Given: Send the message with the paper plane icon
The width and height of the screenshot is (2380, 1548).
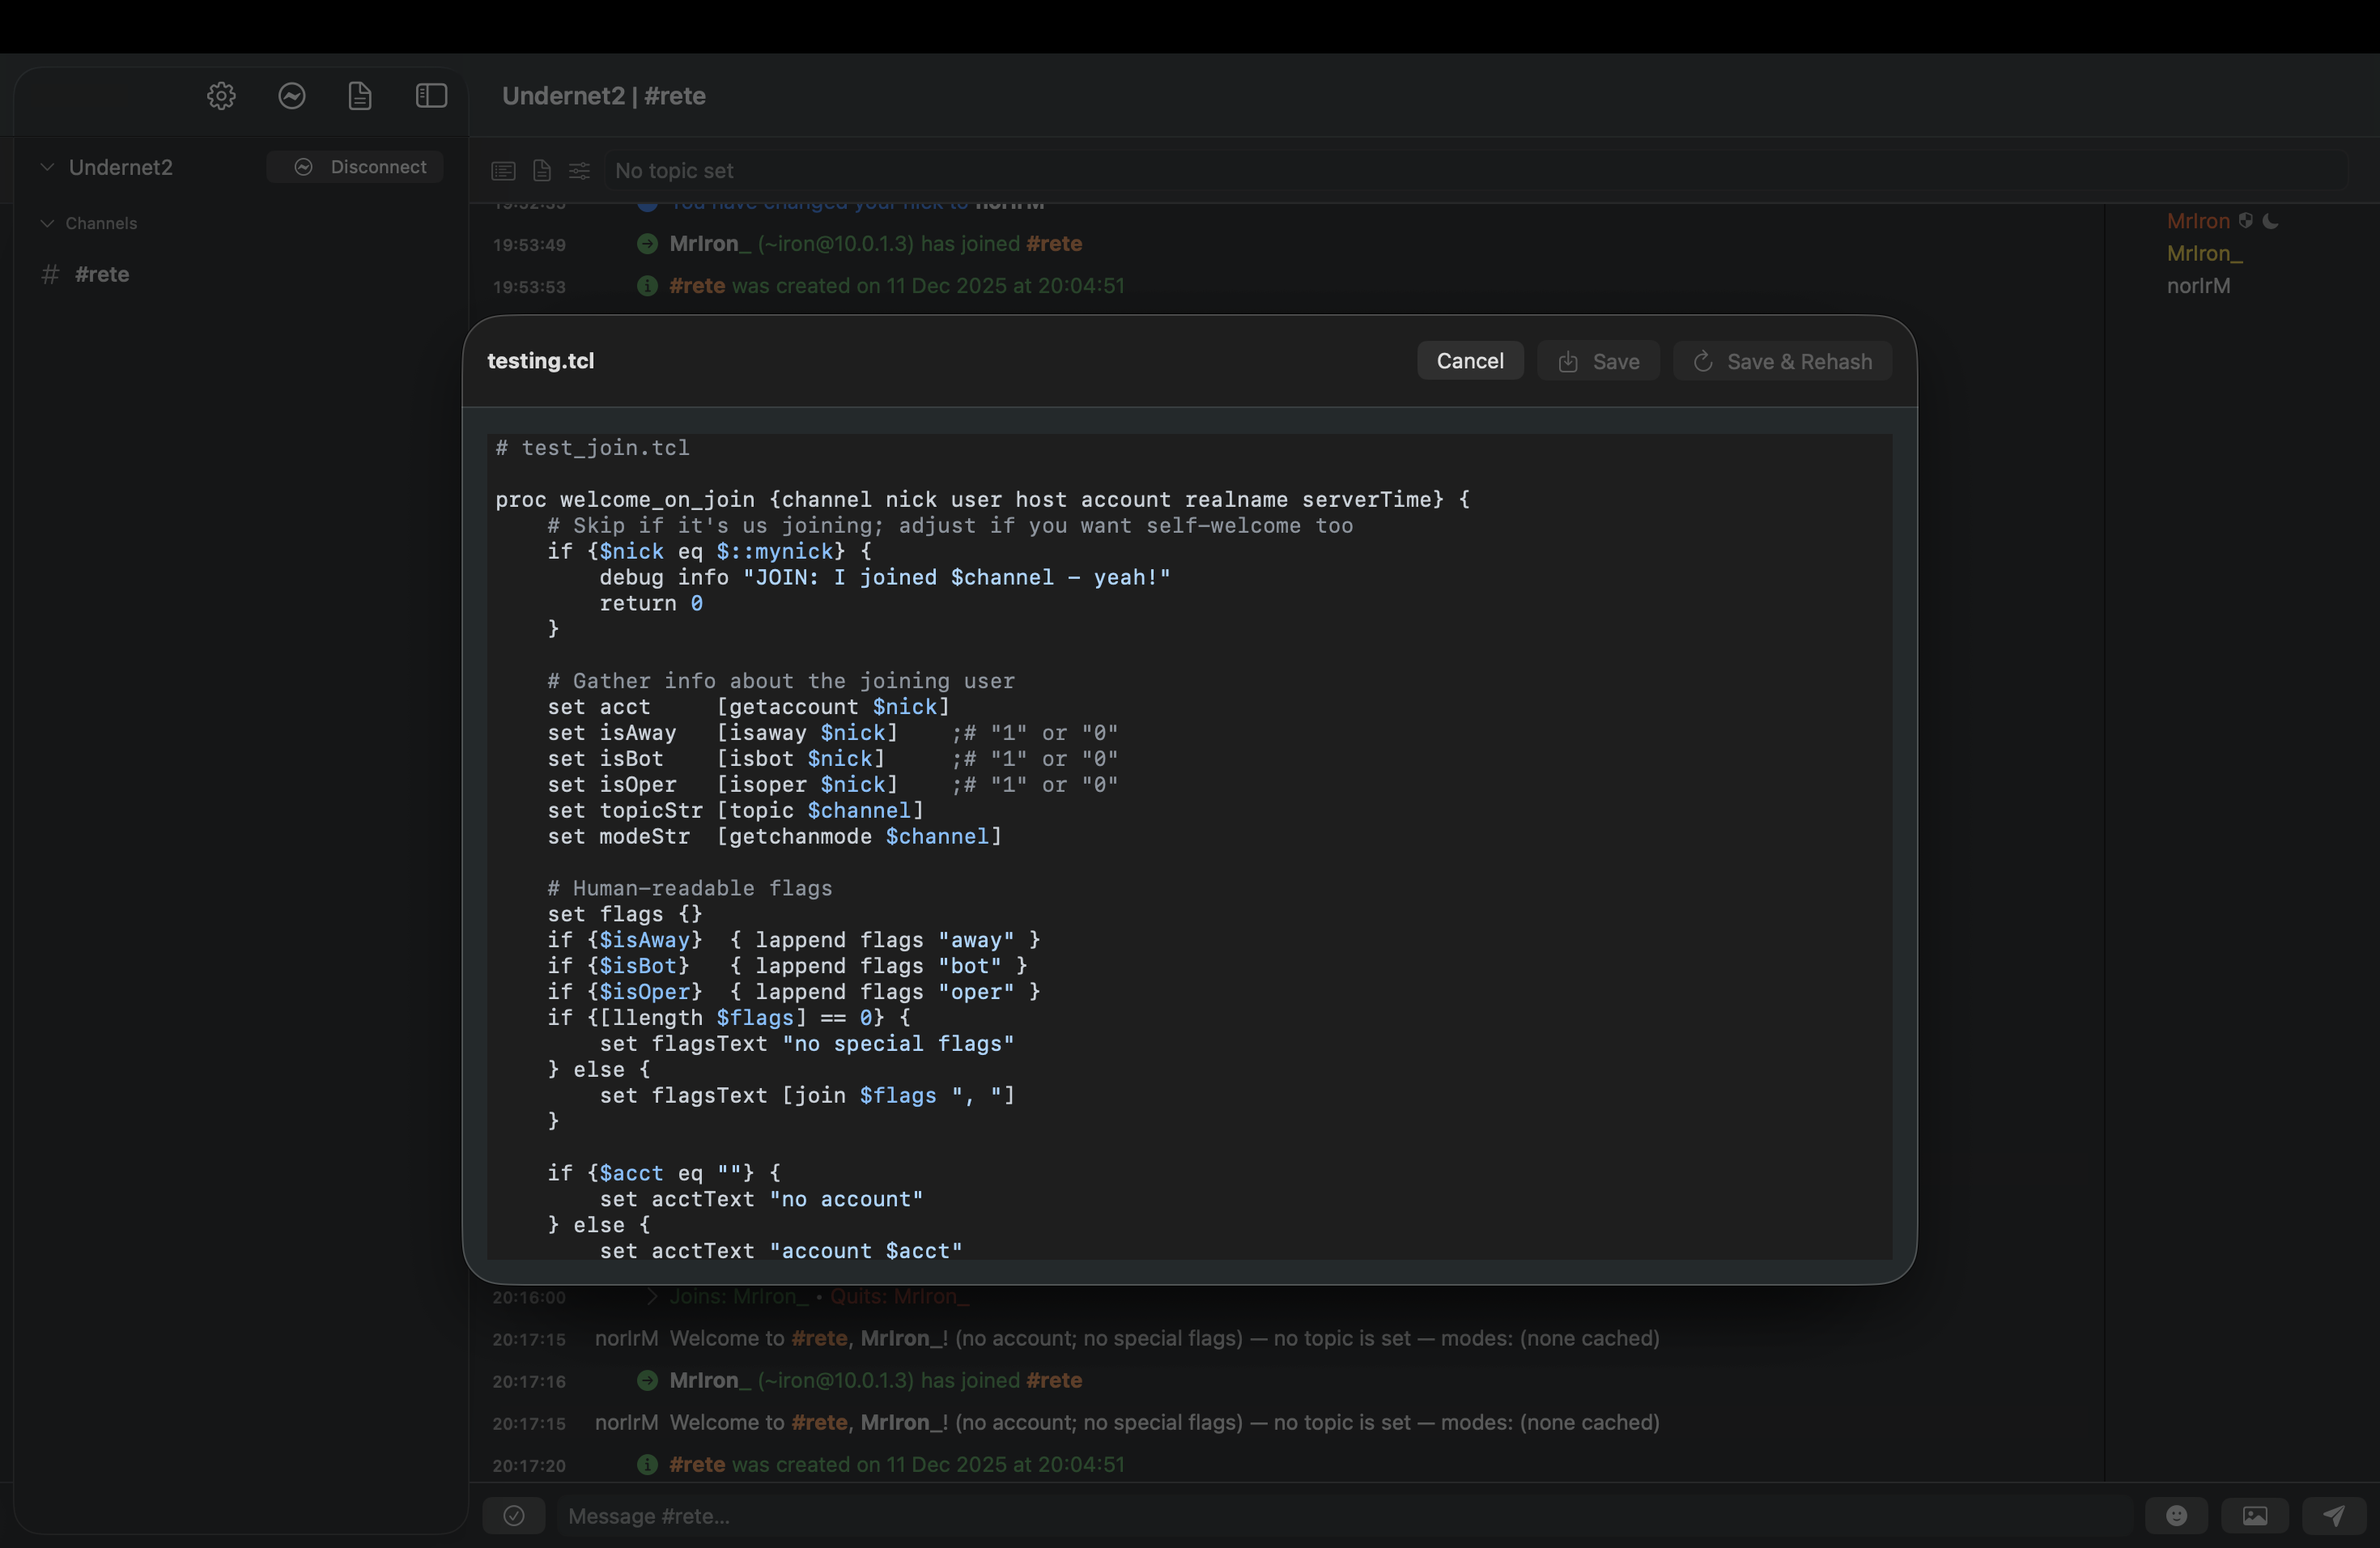Looking at the screenshot, I should pyautogui.click(x=2334, y=1515).
